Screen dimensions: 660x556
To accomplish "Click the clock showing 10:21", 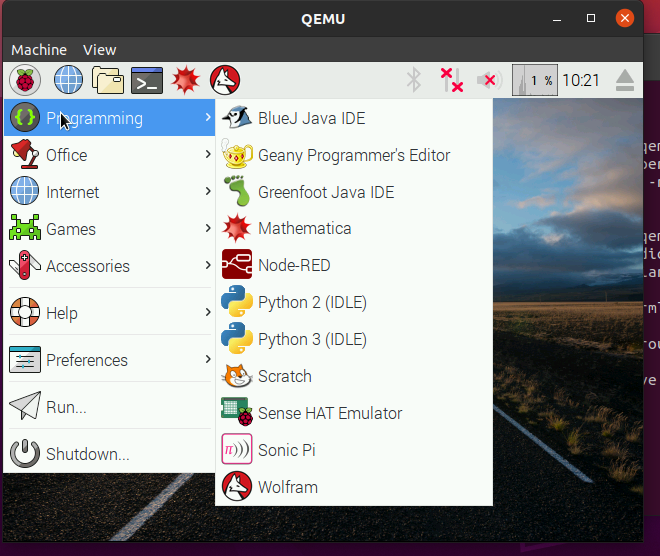I will click(x=580, y=80).
